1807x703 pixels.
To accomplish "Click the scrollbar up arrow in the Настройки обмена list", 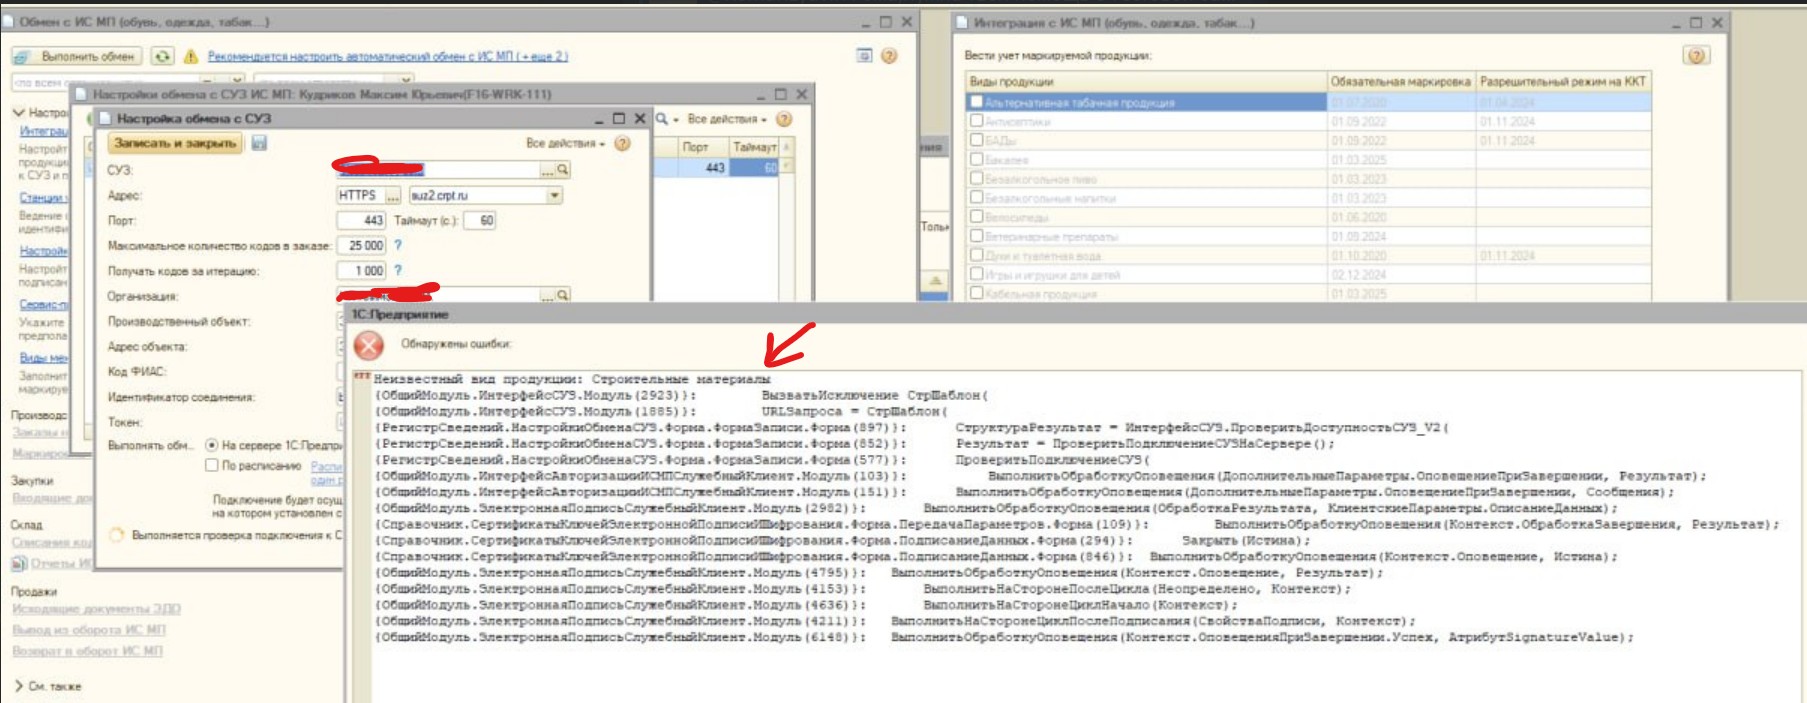I will point(787,147).
